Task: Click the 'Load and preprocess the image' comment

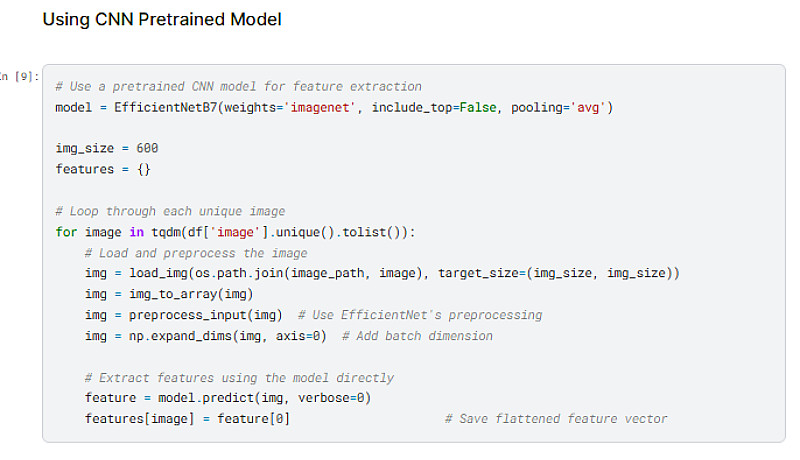Action: tap(196, 253)
